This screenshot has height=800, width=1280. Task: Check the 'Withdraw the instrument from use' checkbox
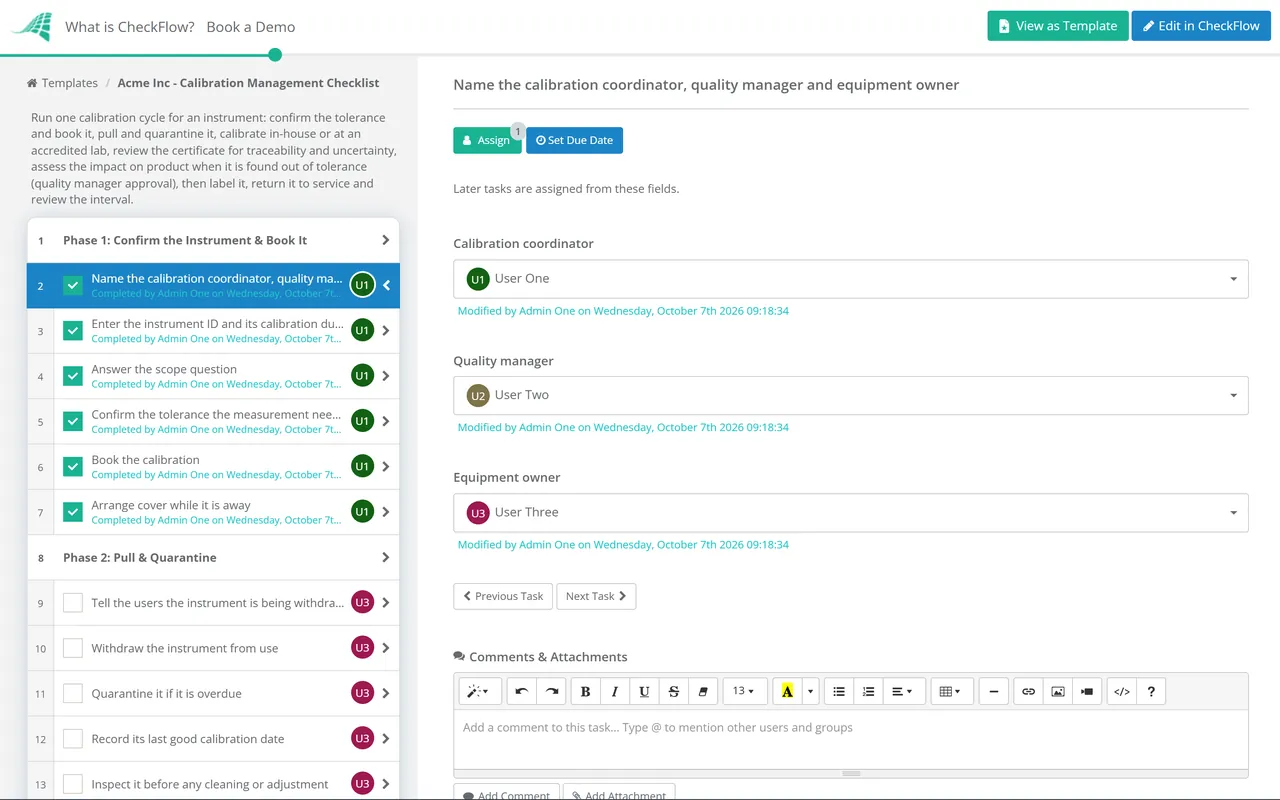[x=73, y=648]
